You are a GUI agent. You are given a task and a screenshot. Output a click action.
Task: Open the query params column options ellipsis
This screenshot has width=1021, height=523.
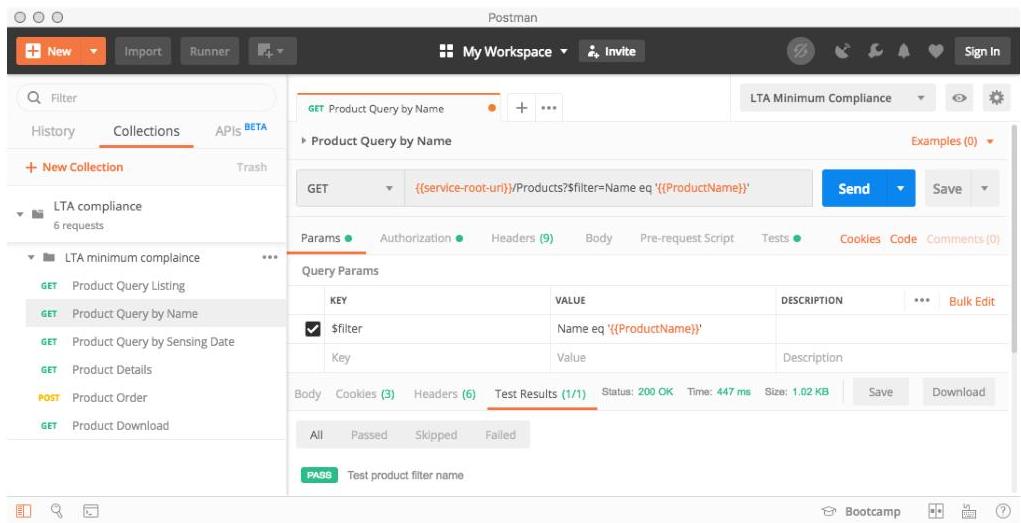point(921,300)
